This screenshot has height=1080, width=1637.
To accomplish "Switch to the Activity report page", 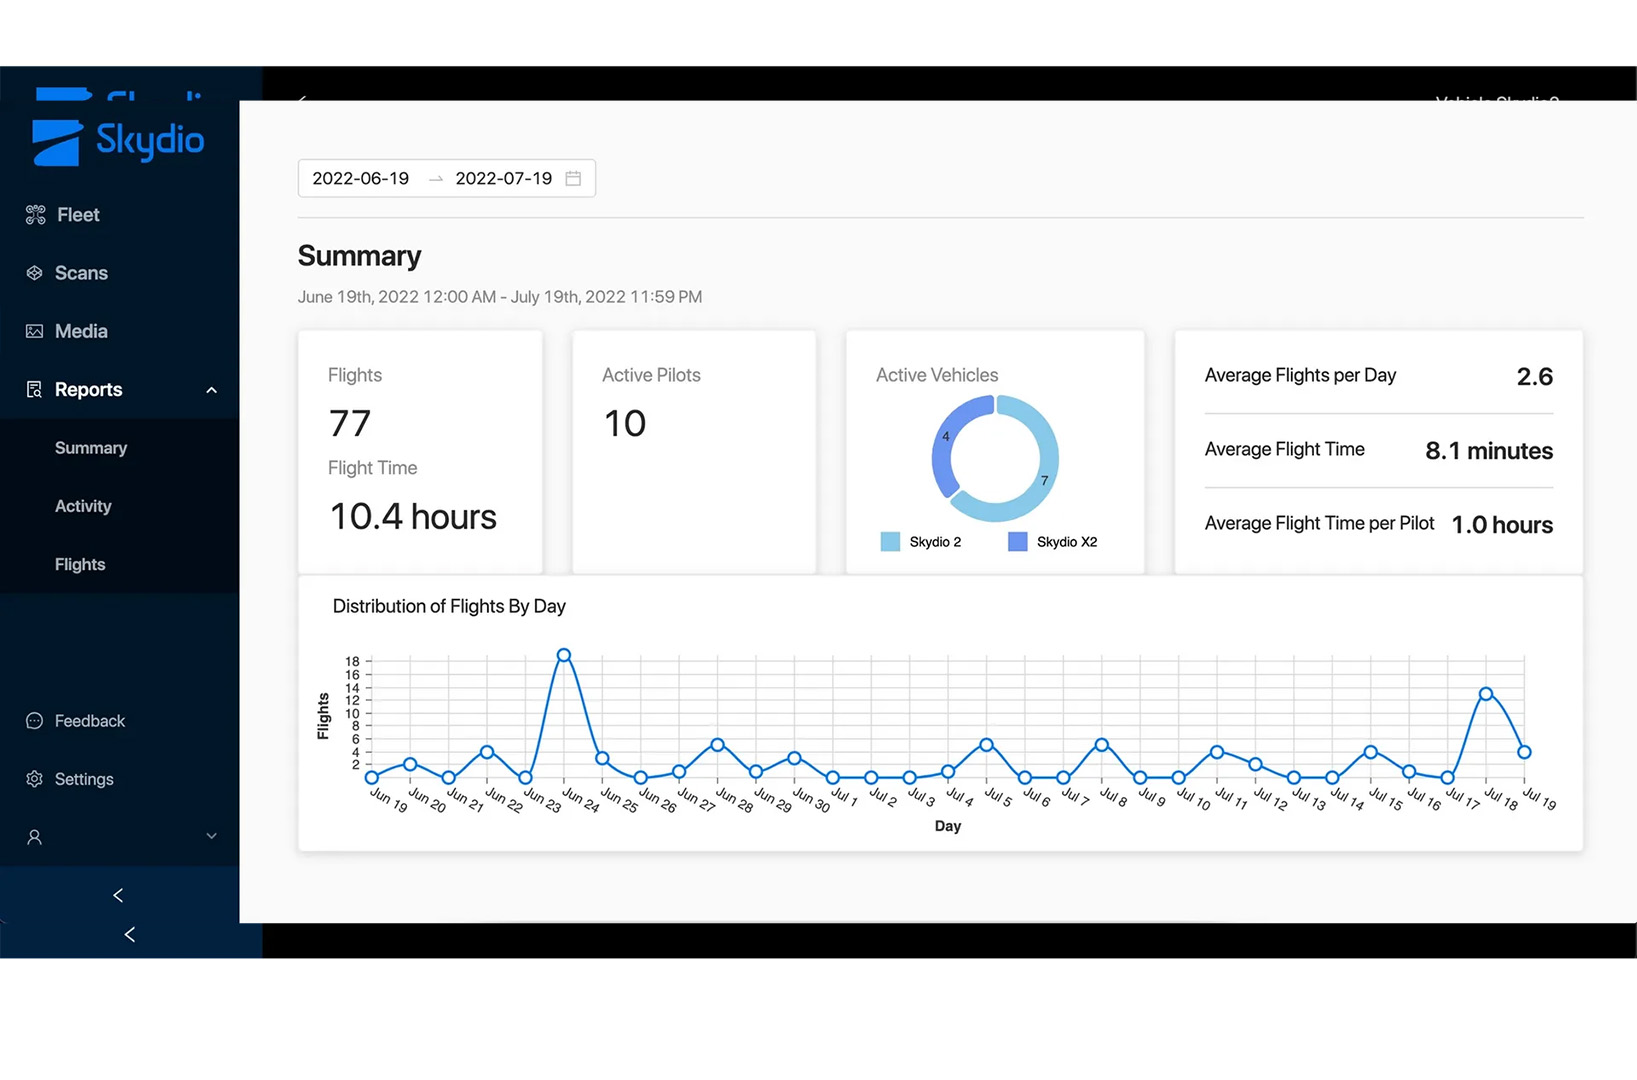I will coord(83,505).
